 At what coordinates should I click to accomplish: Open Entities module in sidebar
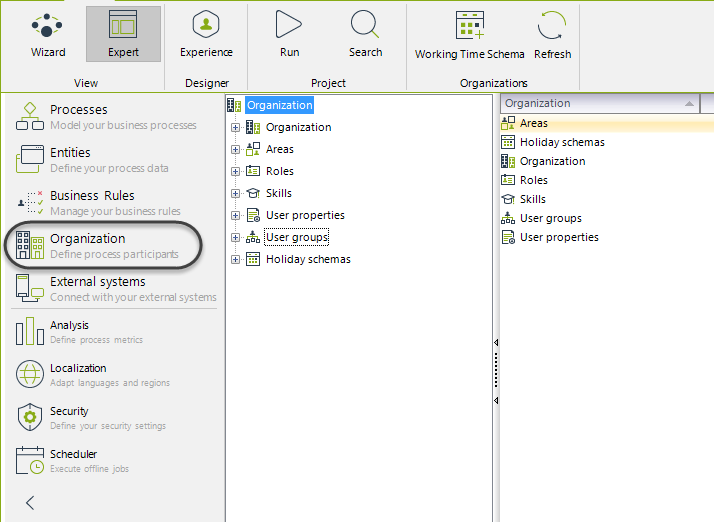[93, 159]
